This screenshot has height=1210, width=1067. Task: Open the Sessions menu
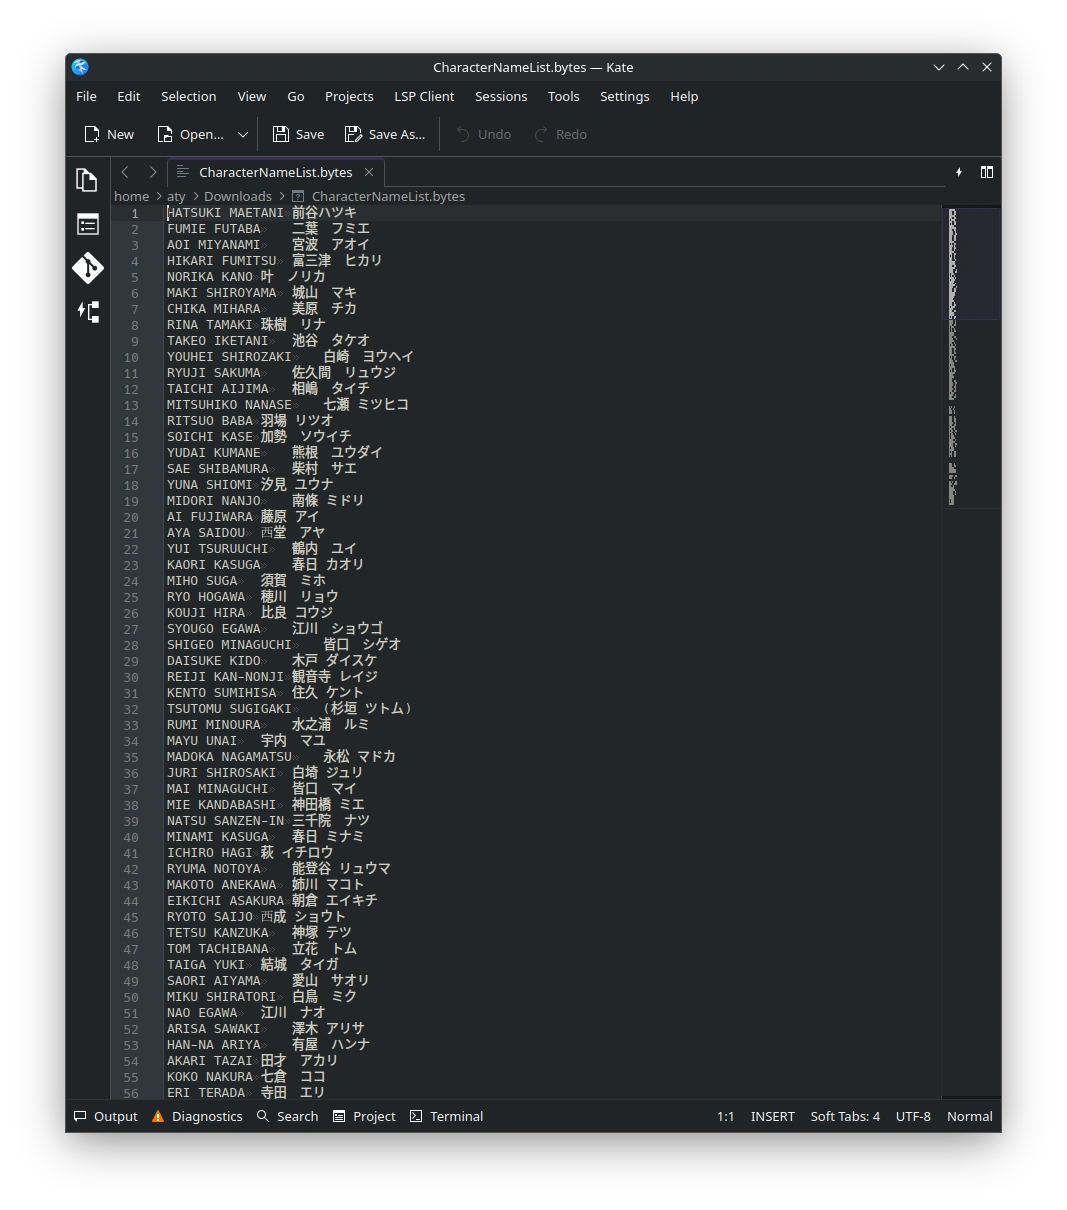point(501,96)
